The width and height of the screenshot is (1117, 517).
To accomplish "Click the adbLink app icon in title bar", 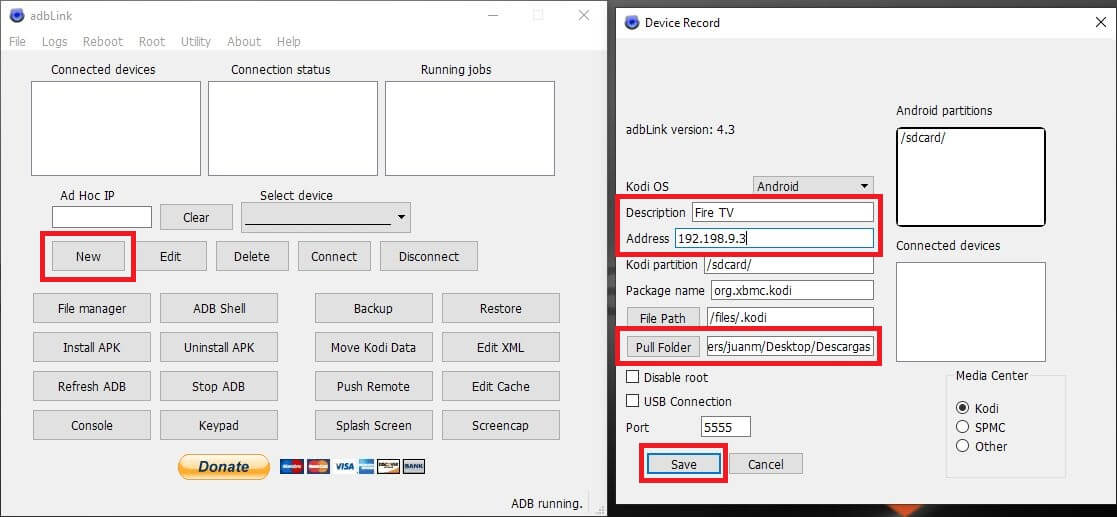I will [x=17, y=15].
